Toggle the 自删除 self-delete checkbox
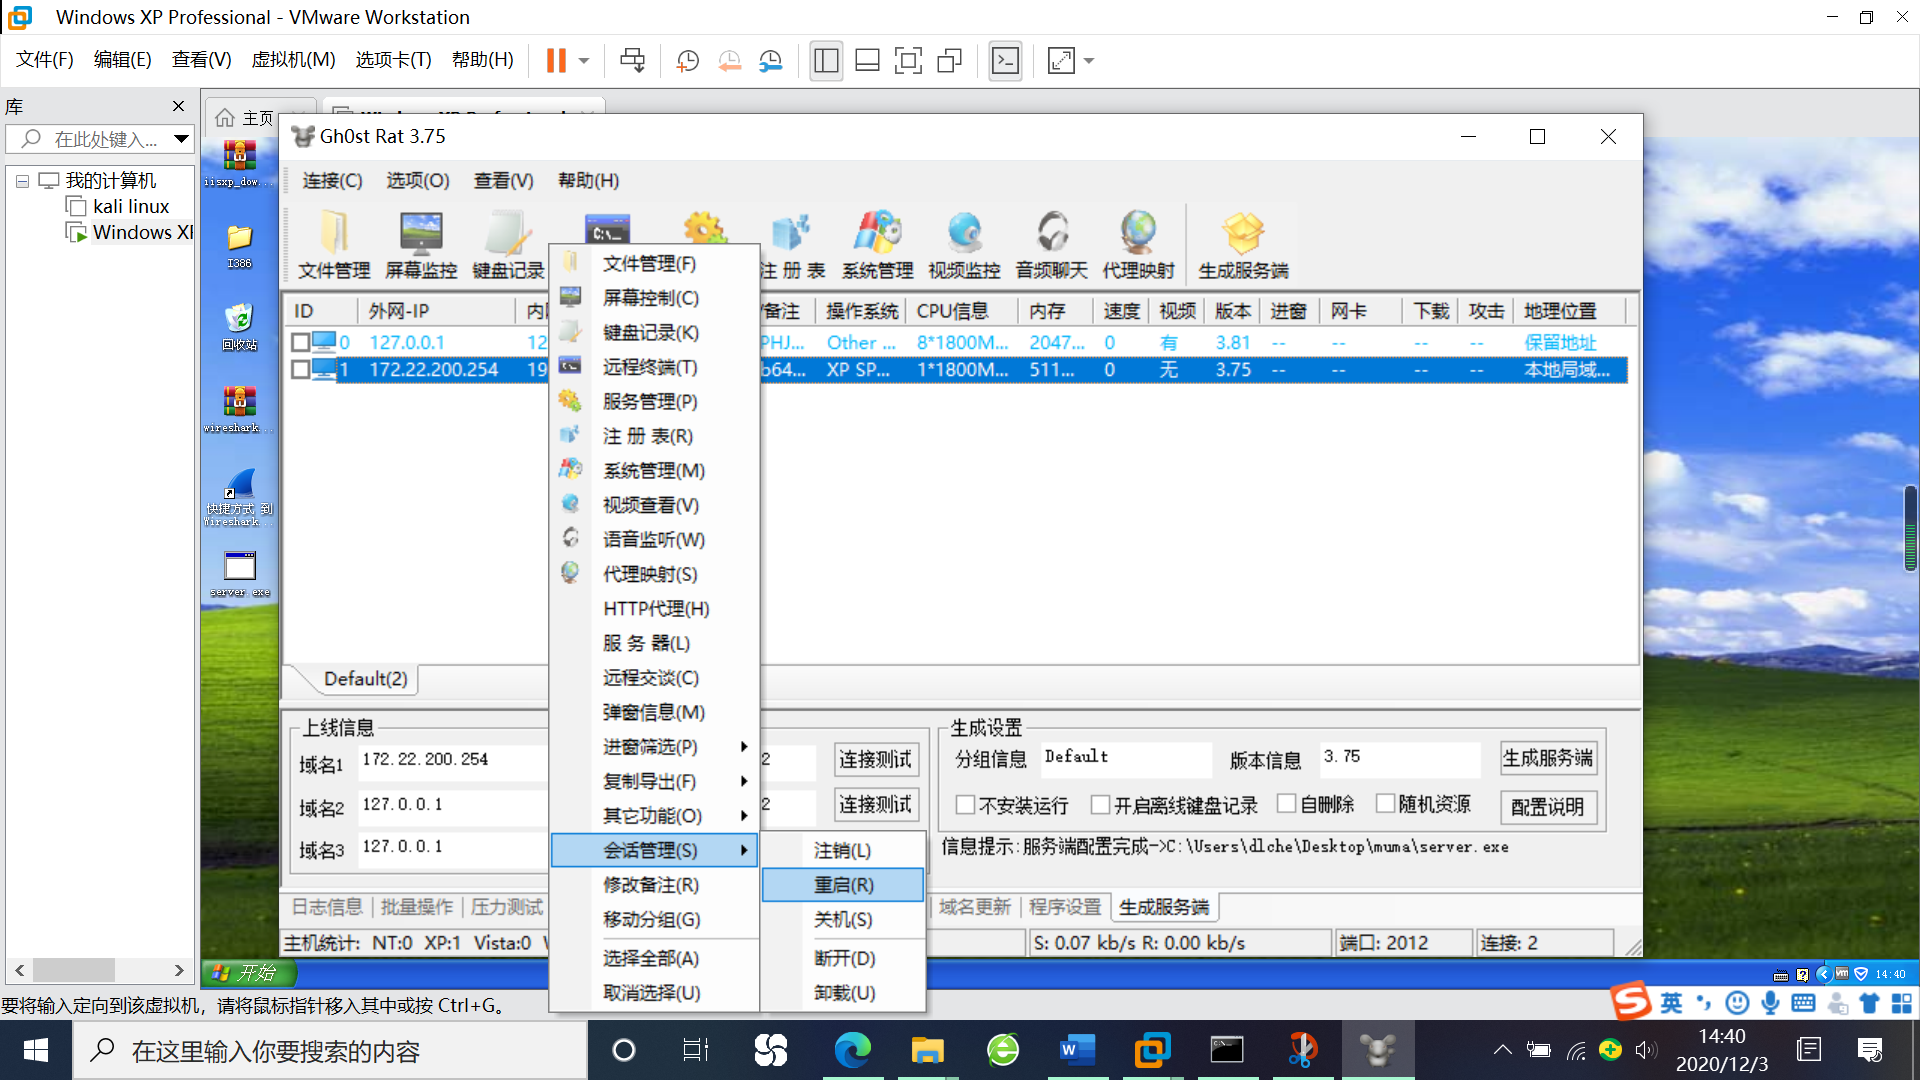 [1287, 804]
